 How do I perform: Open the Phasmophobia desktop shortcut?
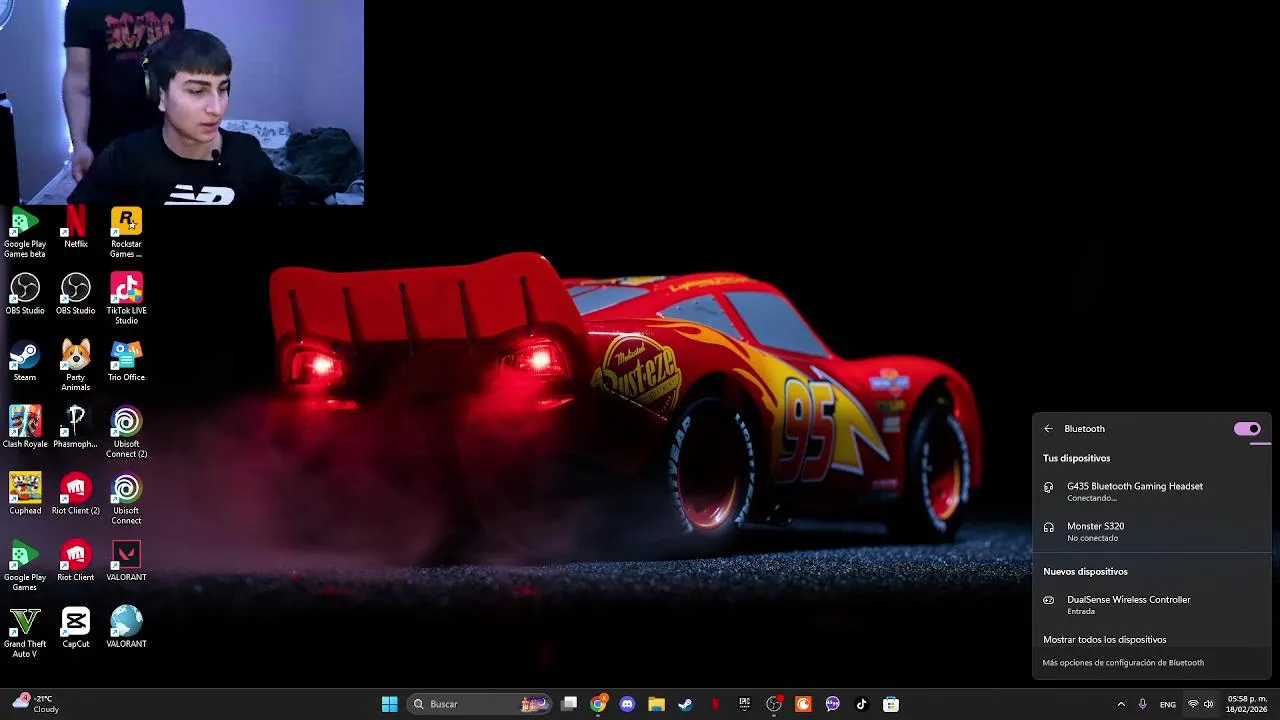[76, 428]
